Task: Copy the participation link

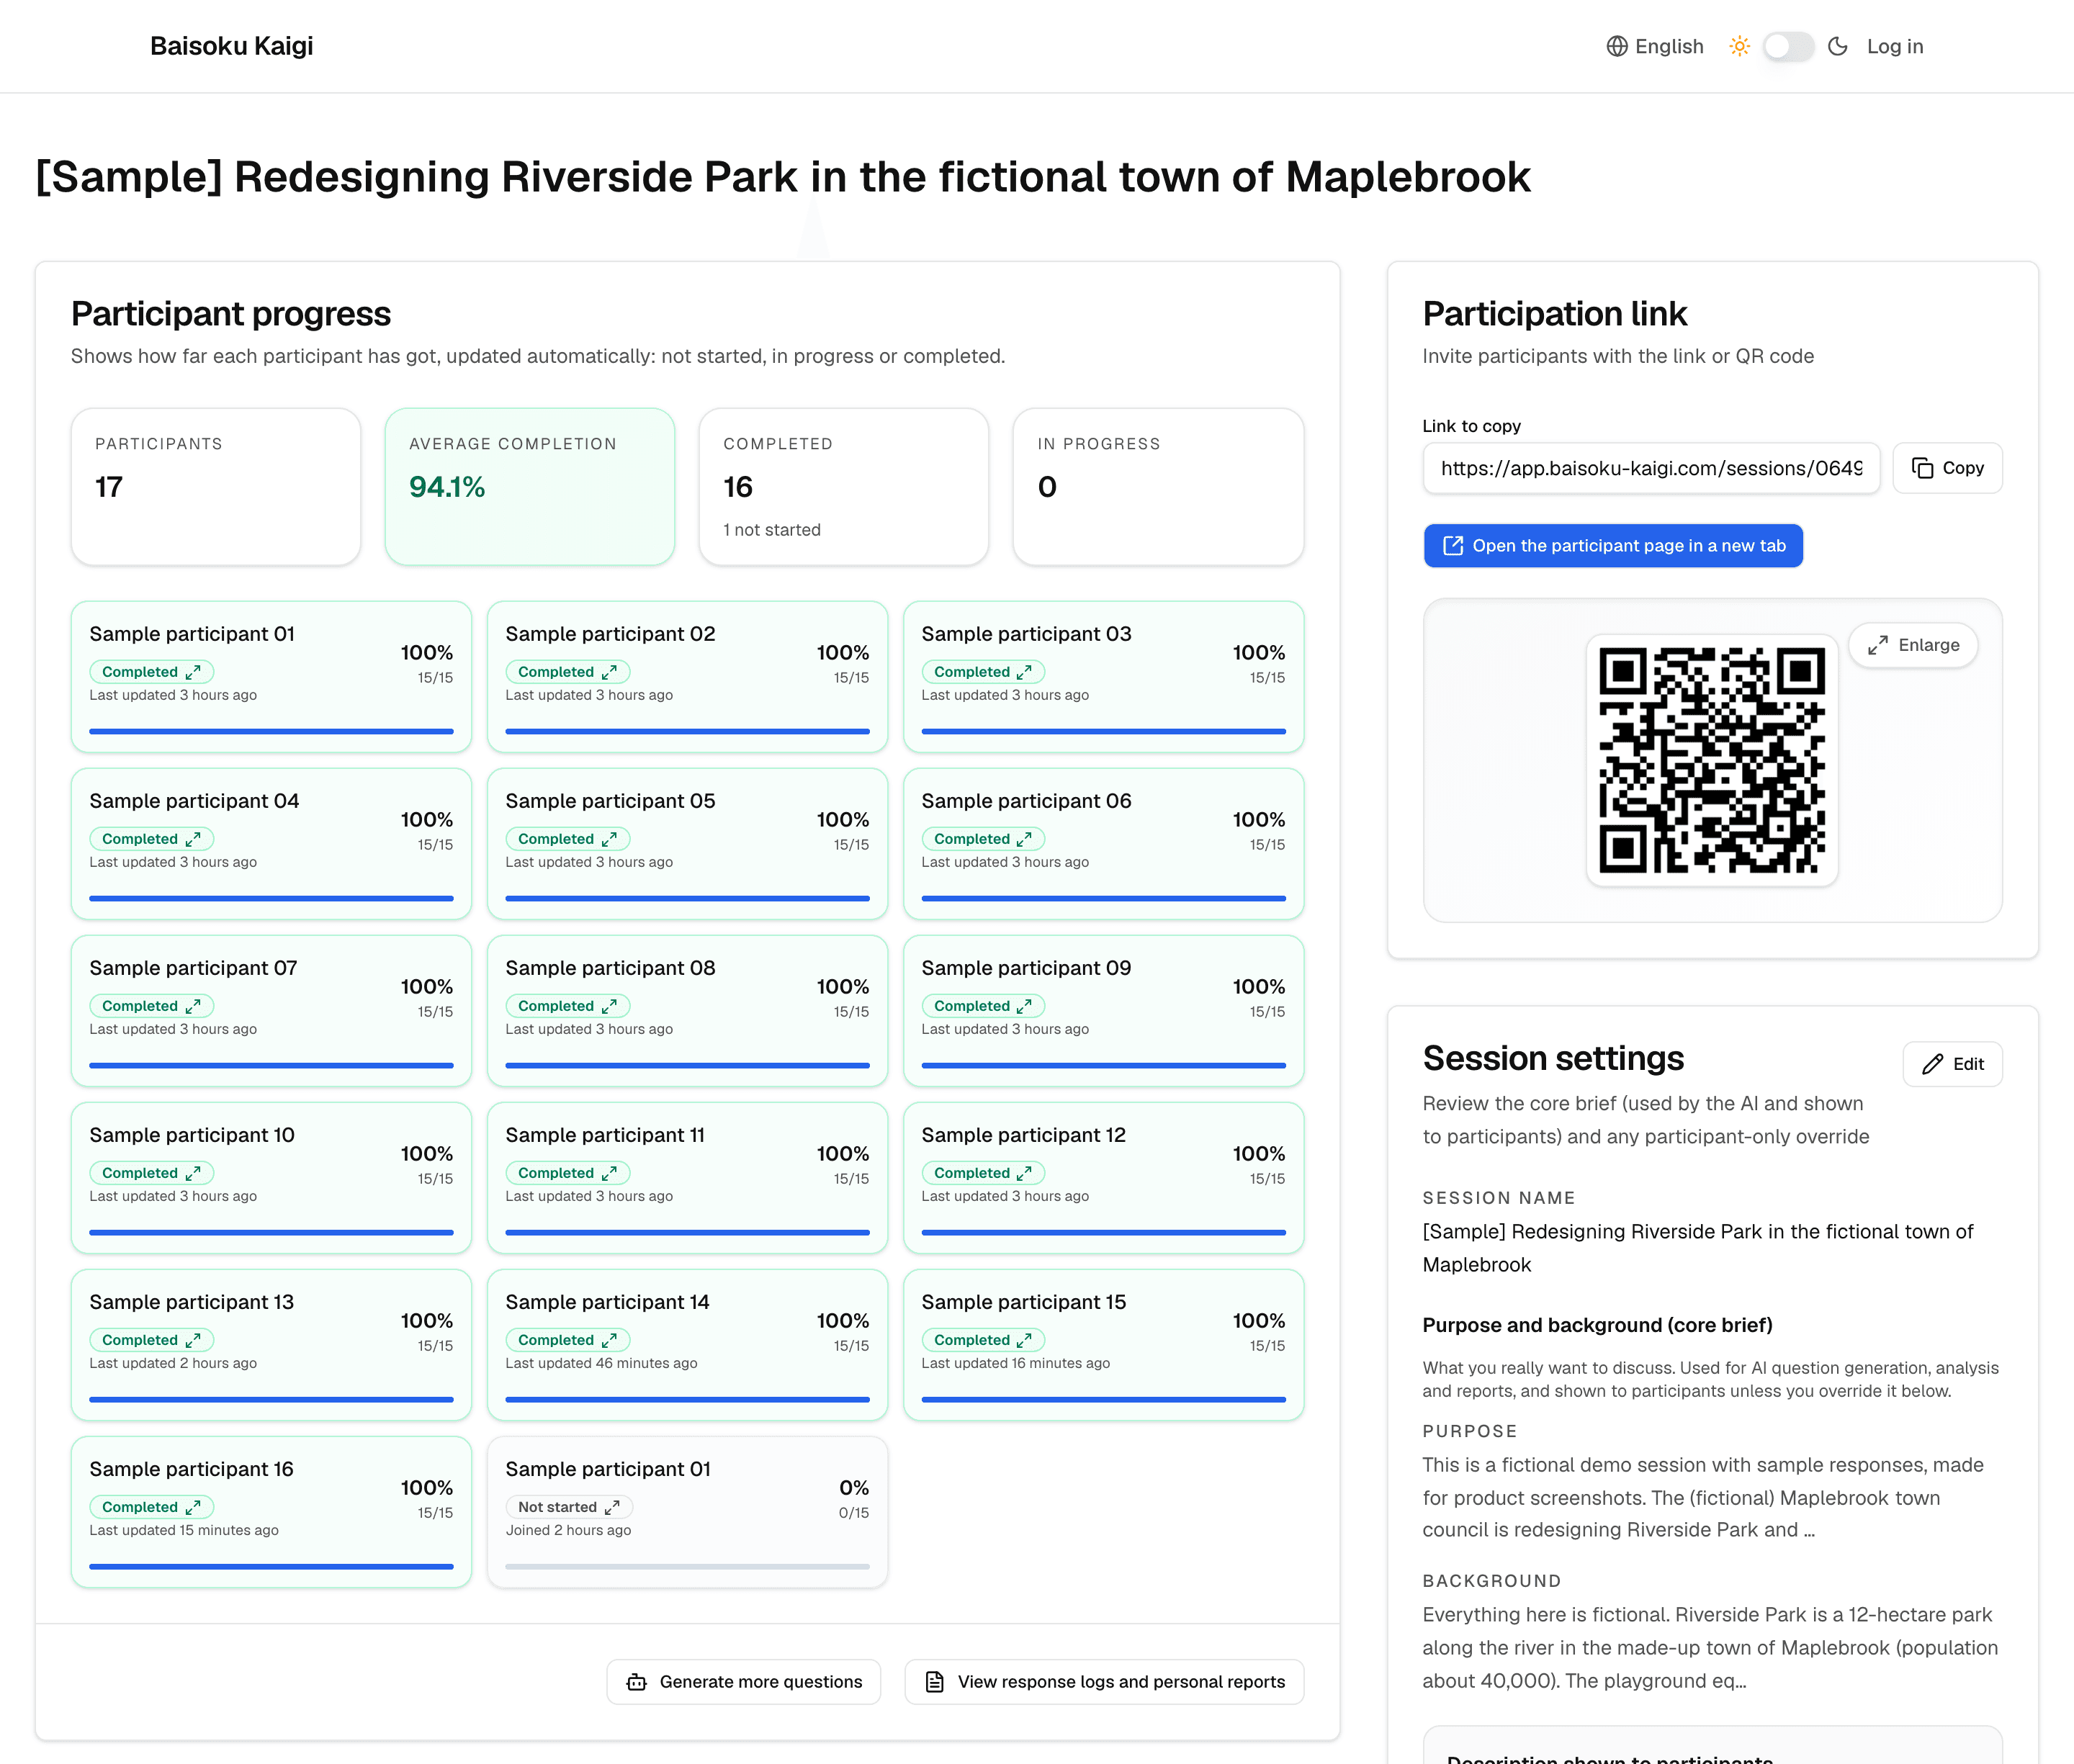Action: [1947, 468]
